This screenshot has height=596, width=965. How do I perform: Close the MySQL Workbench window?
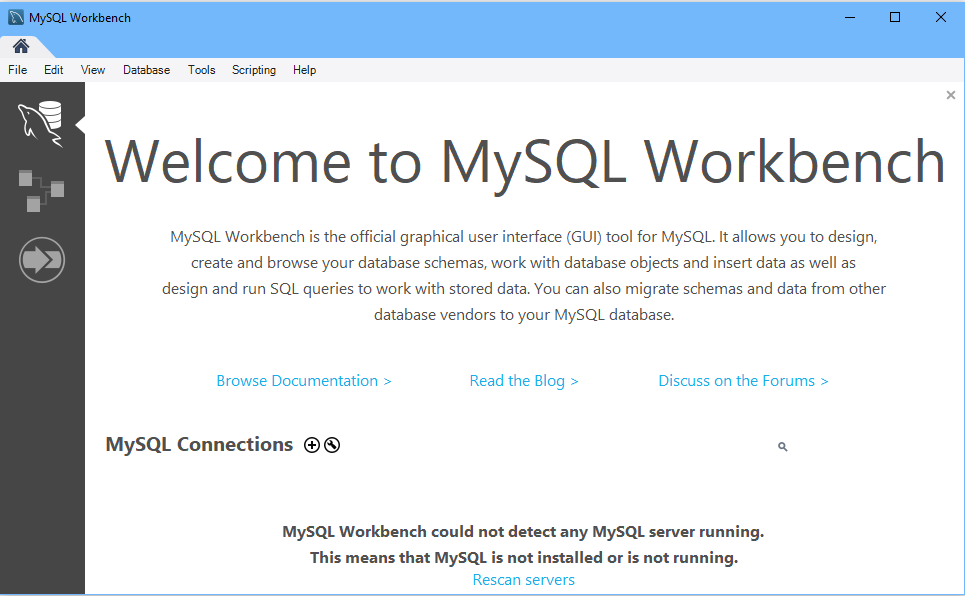(x=940, y=17)
